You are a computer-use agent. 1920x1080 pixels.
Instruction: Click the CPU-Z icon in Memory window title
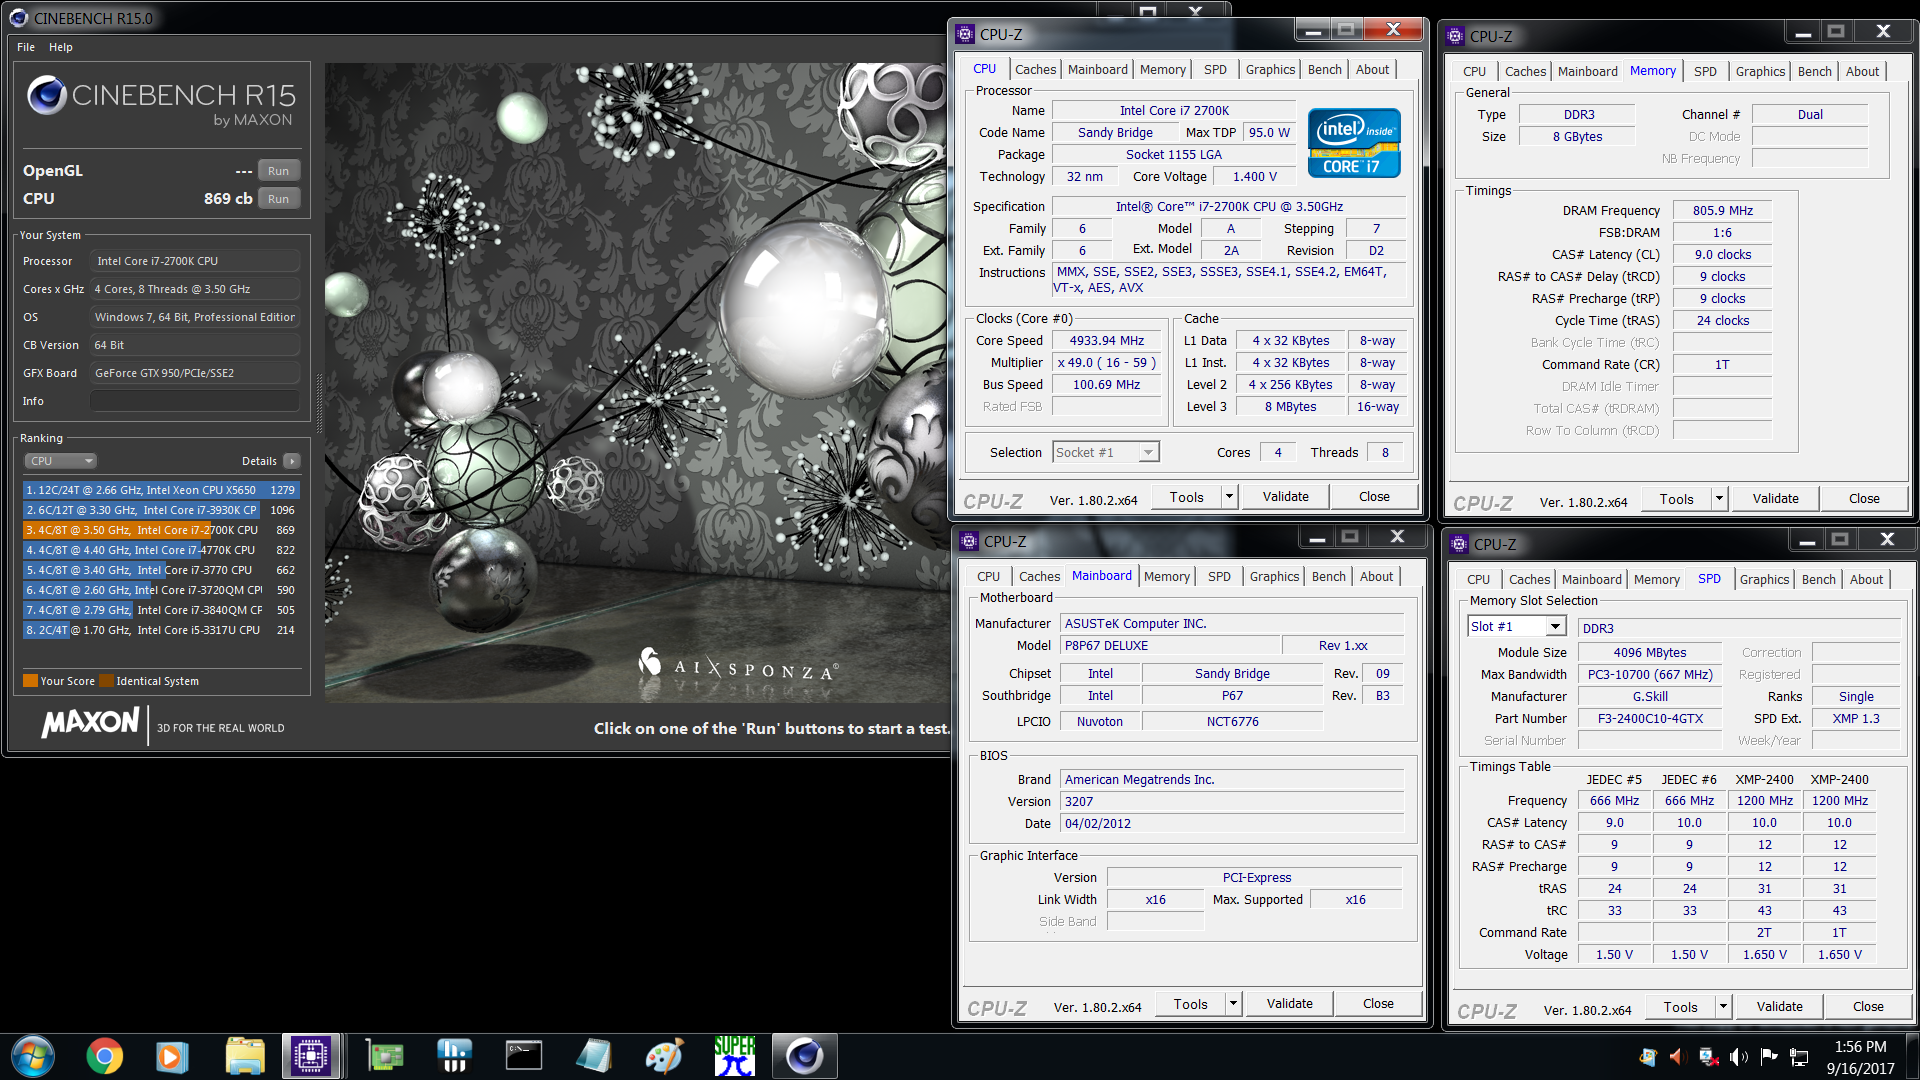pos(1455,36)
